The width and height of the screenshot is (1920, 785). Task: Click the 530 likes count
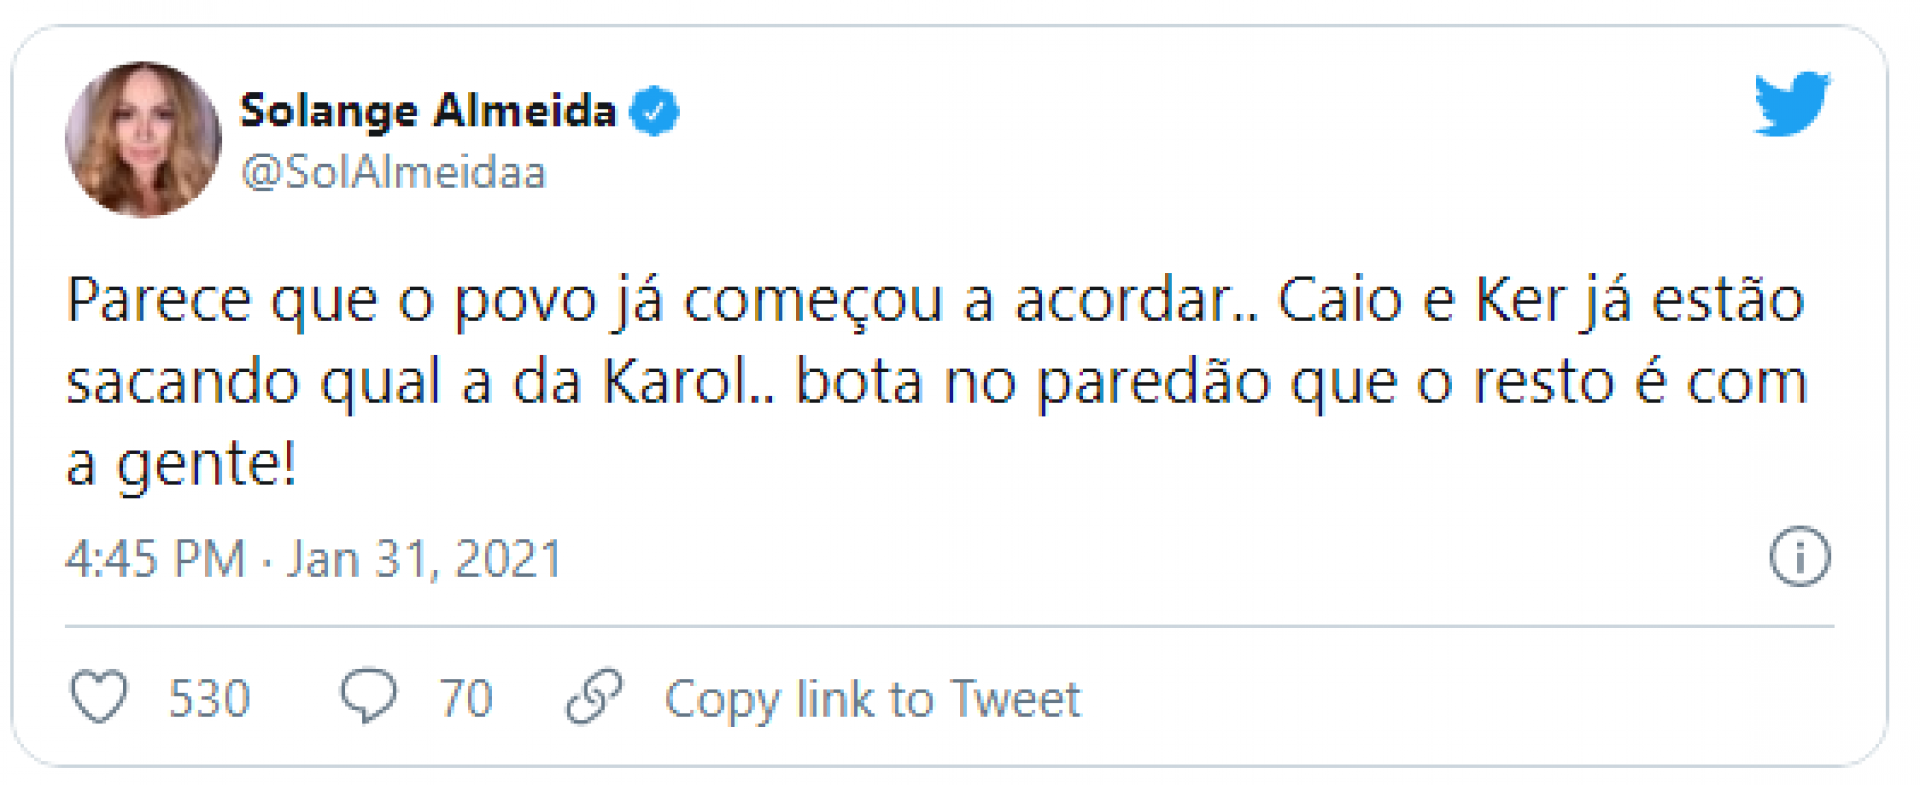tap(208, 698)
